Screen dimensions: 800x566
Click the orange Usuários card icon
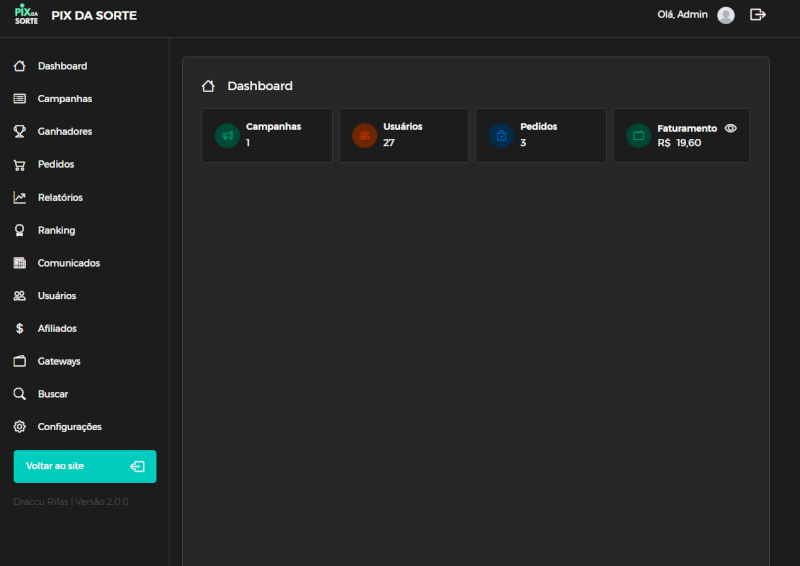coord(364,135)
